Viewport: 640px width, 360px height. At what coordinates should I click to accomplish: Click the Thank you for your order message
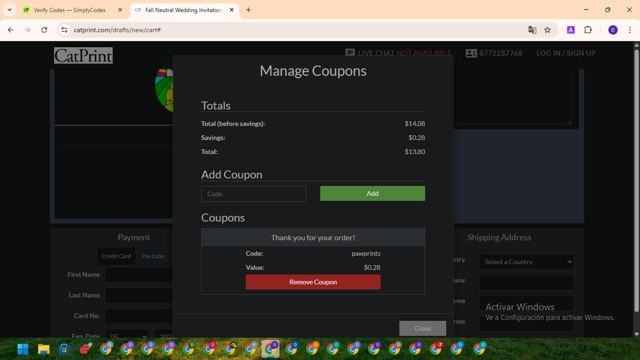click(313, 238)
